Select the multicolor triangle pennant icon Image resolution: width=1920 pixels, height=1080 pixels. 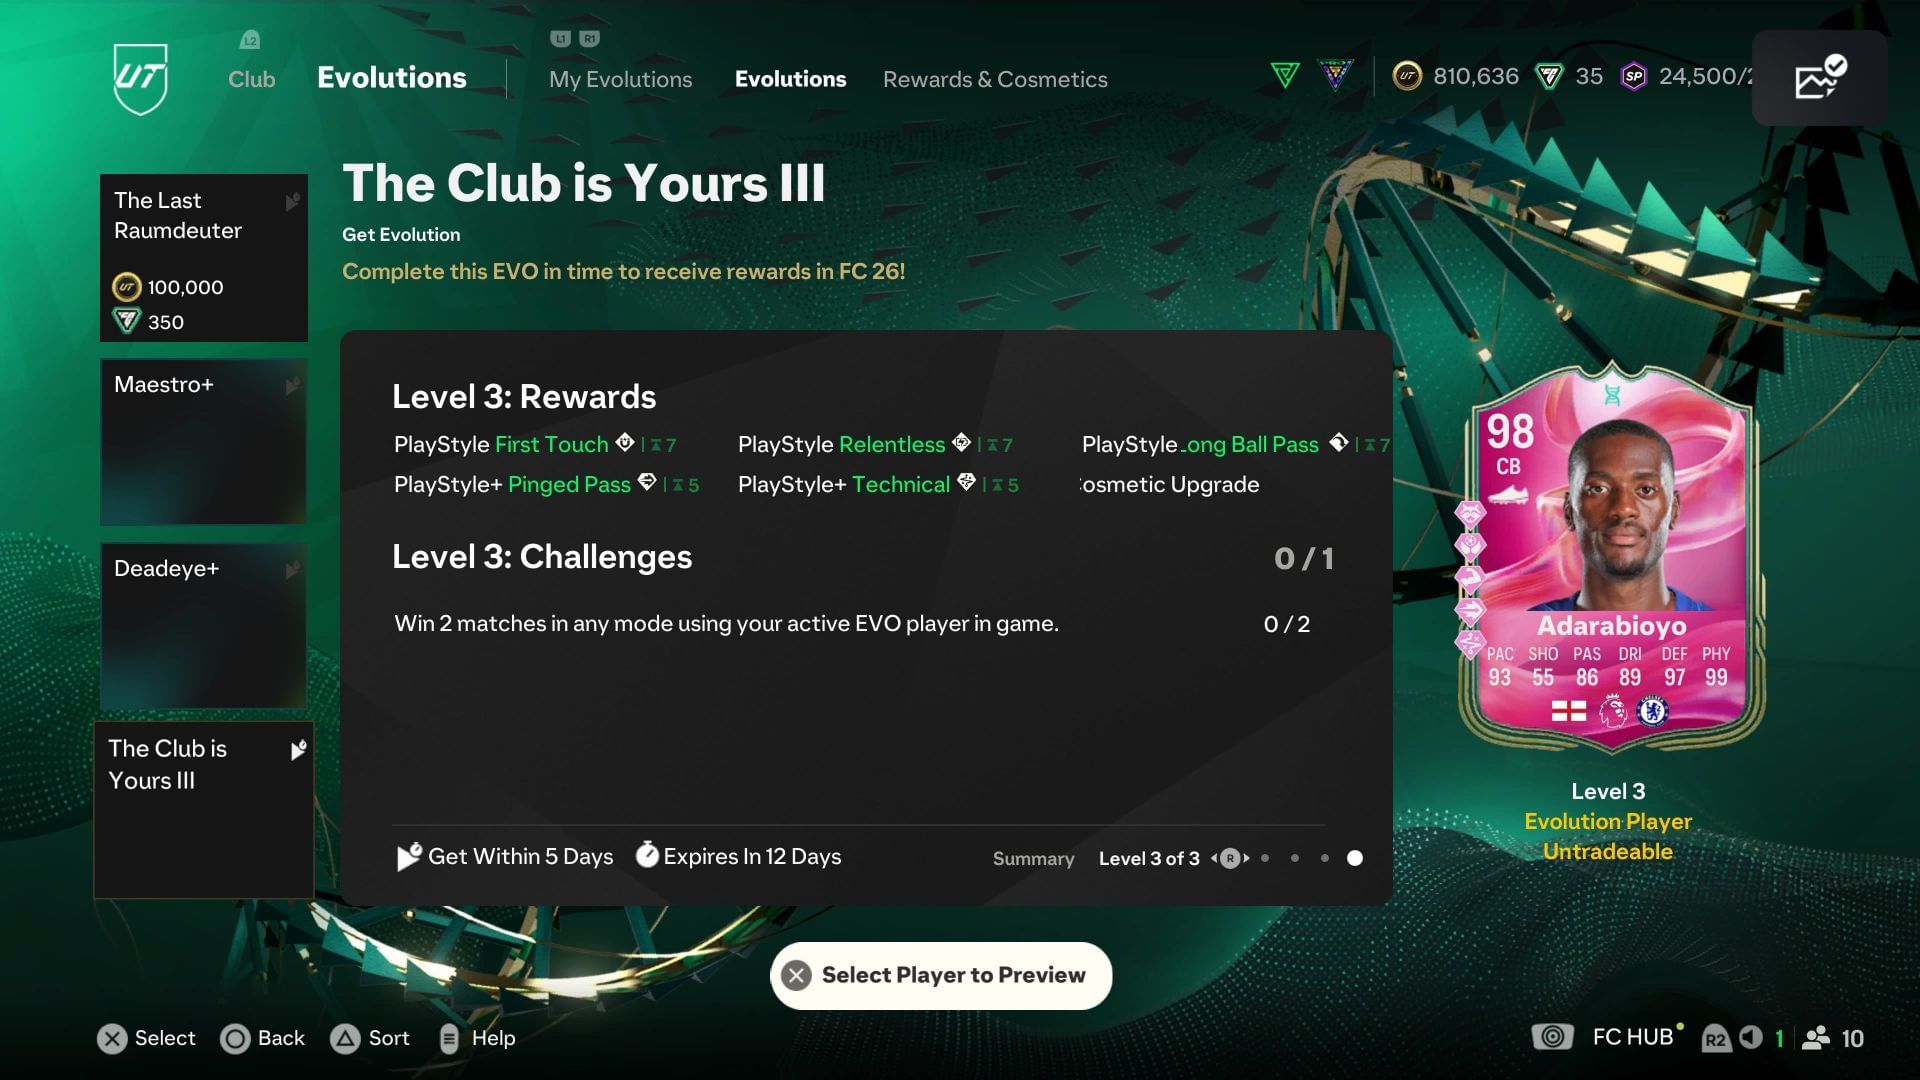1335,75
